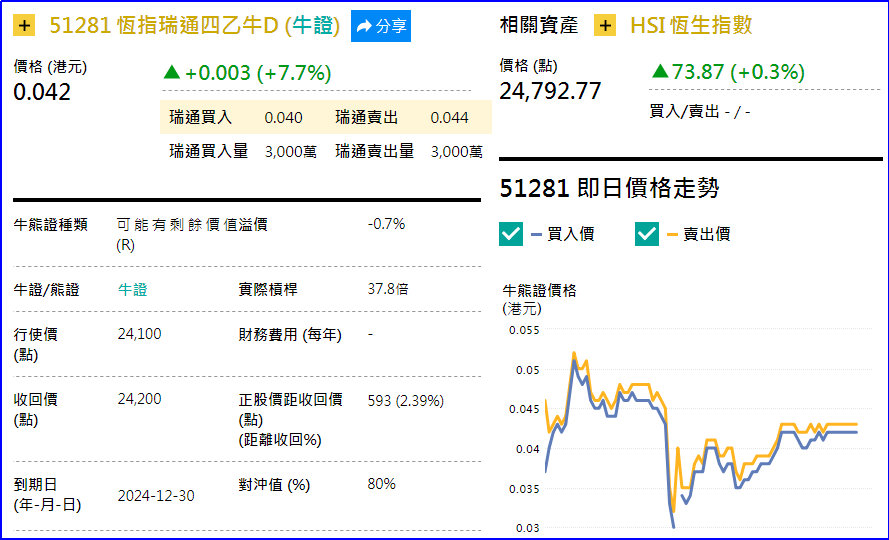Click the orange line swatch for 賣出價
Image resolution: width=889 pixels, height=540 pixels.
(x=672, y=234)
